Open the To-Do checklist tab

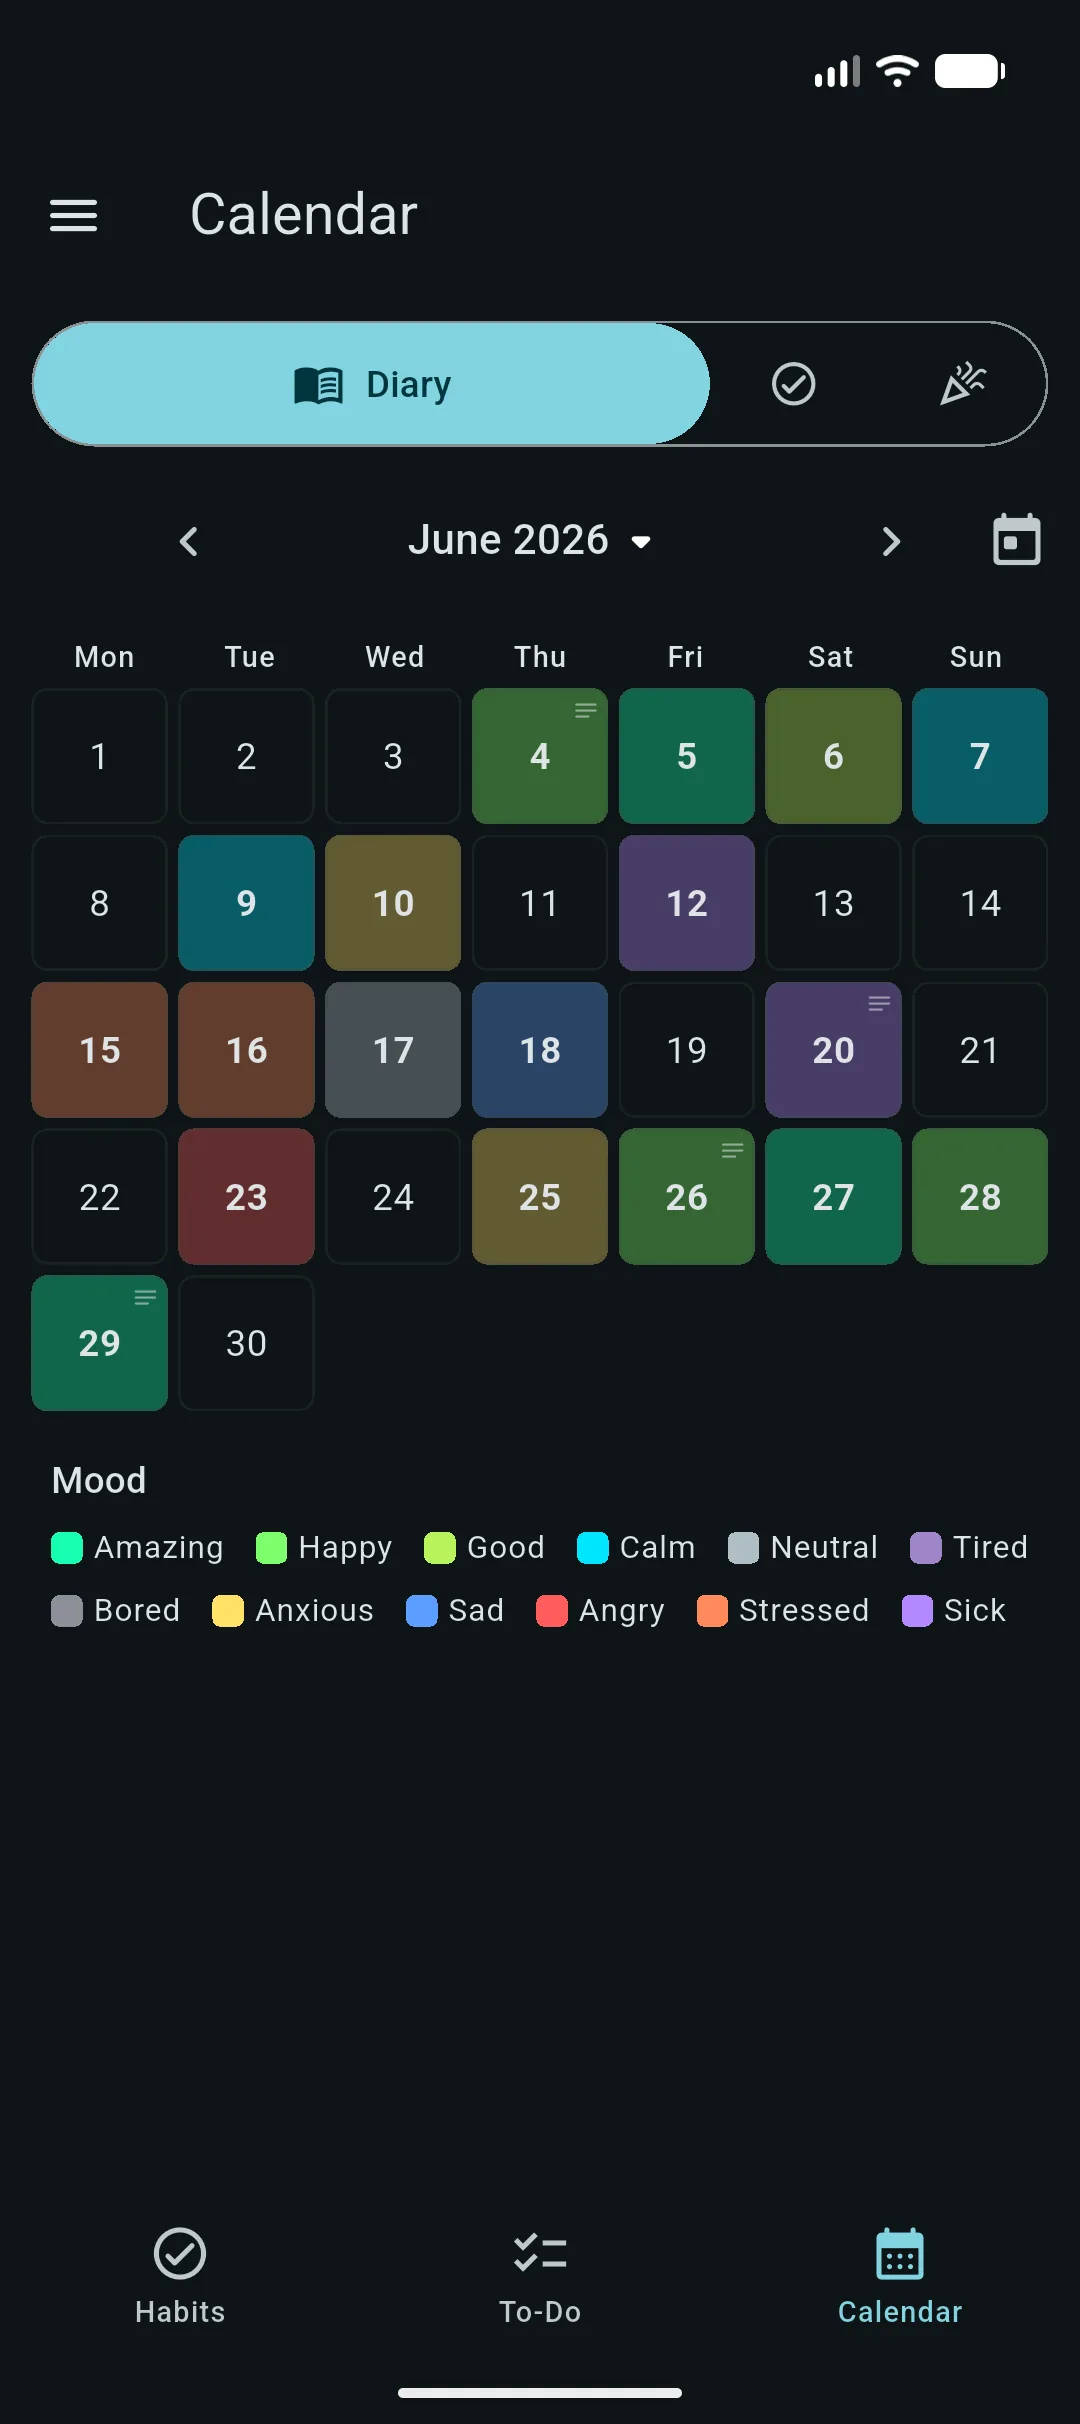pyautogui.click(x=540, y=2274)
